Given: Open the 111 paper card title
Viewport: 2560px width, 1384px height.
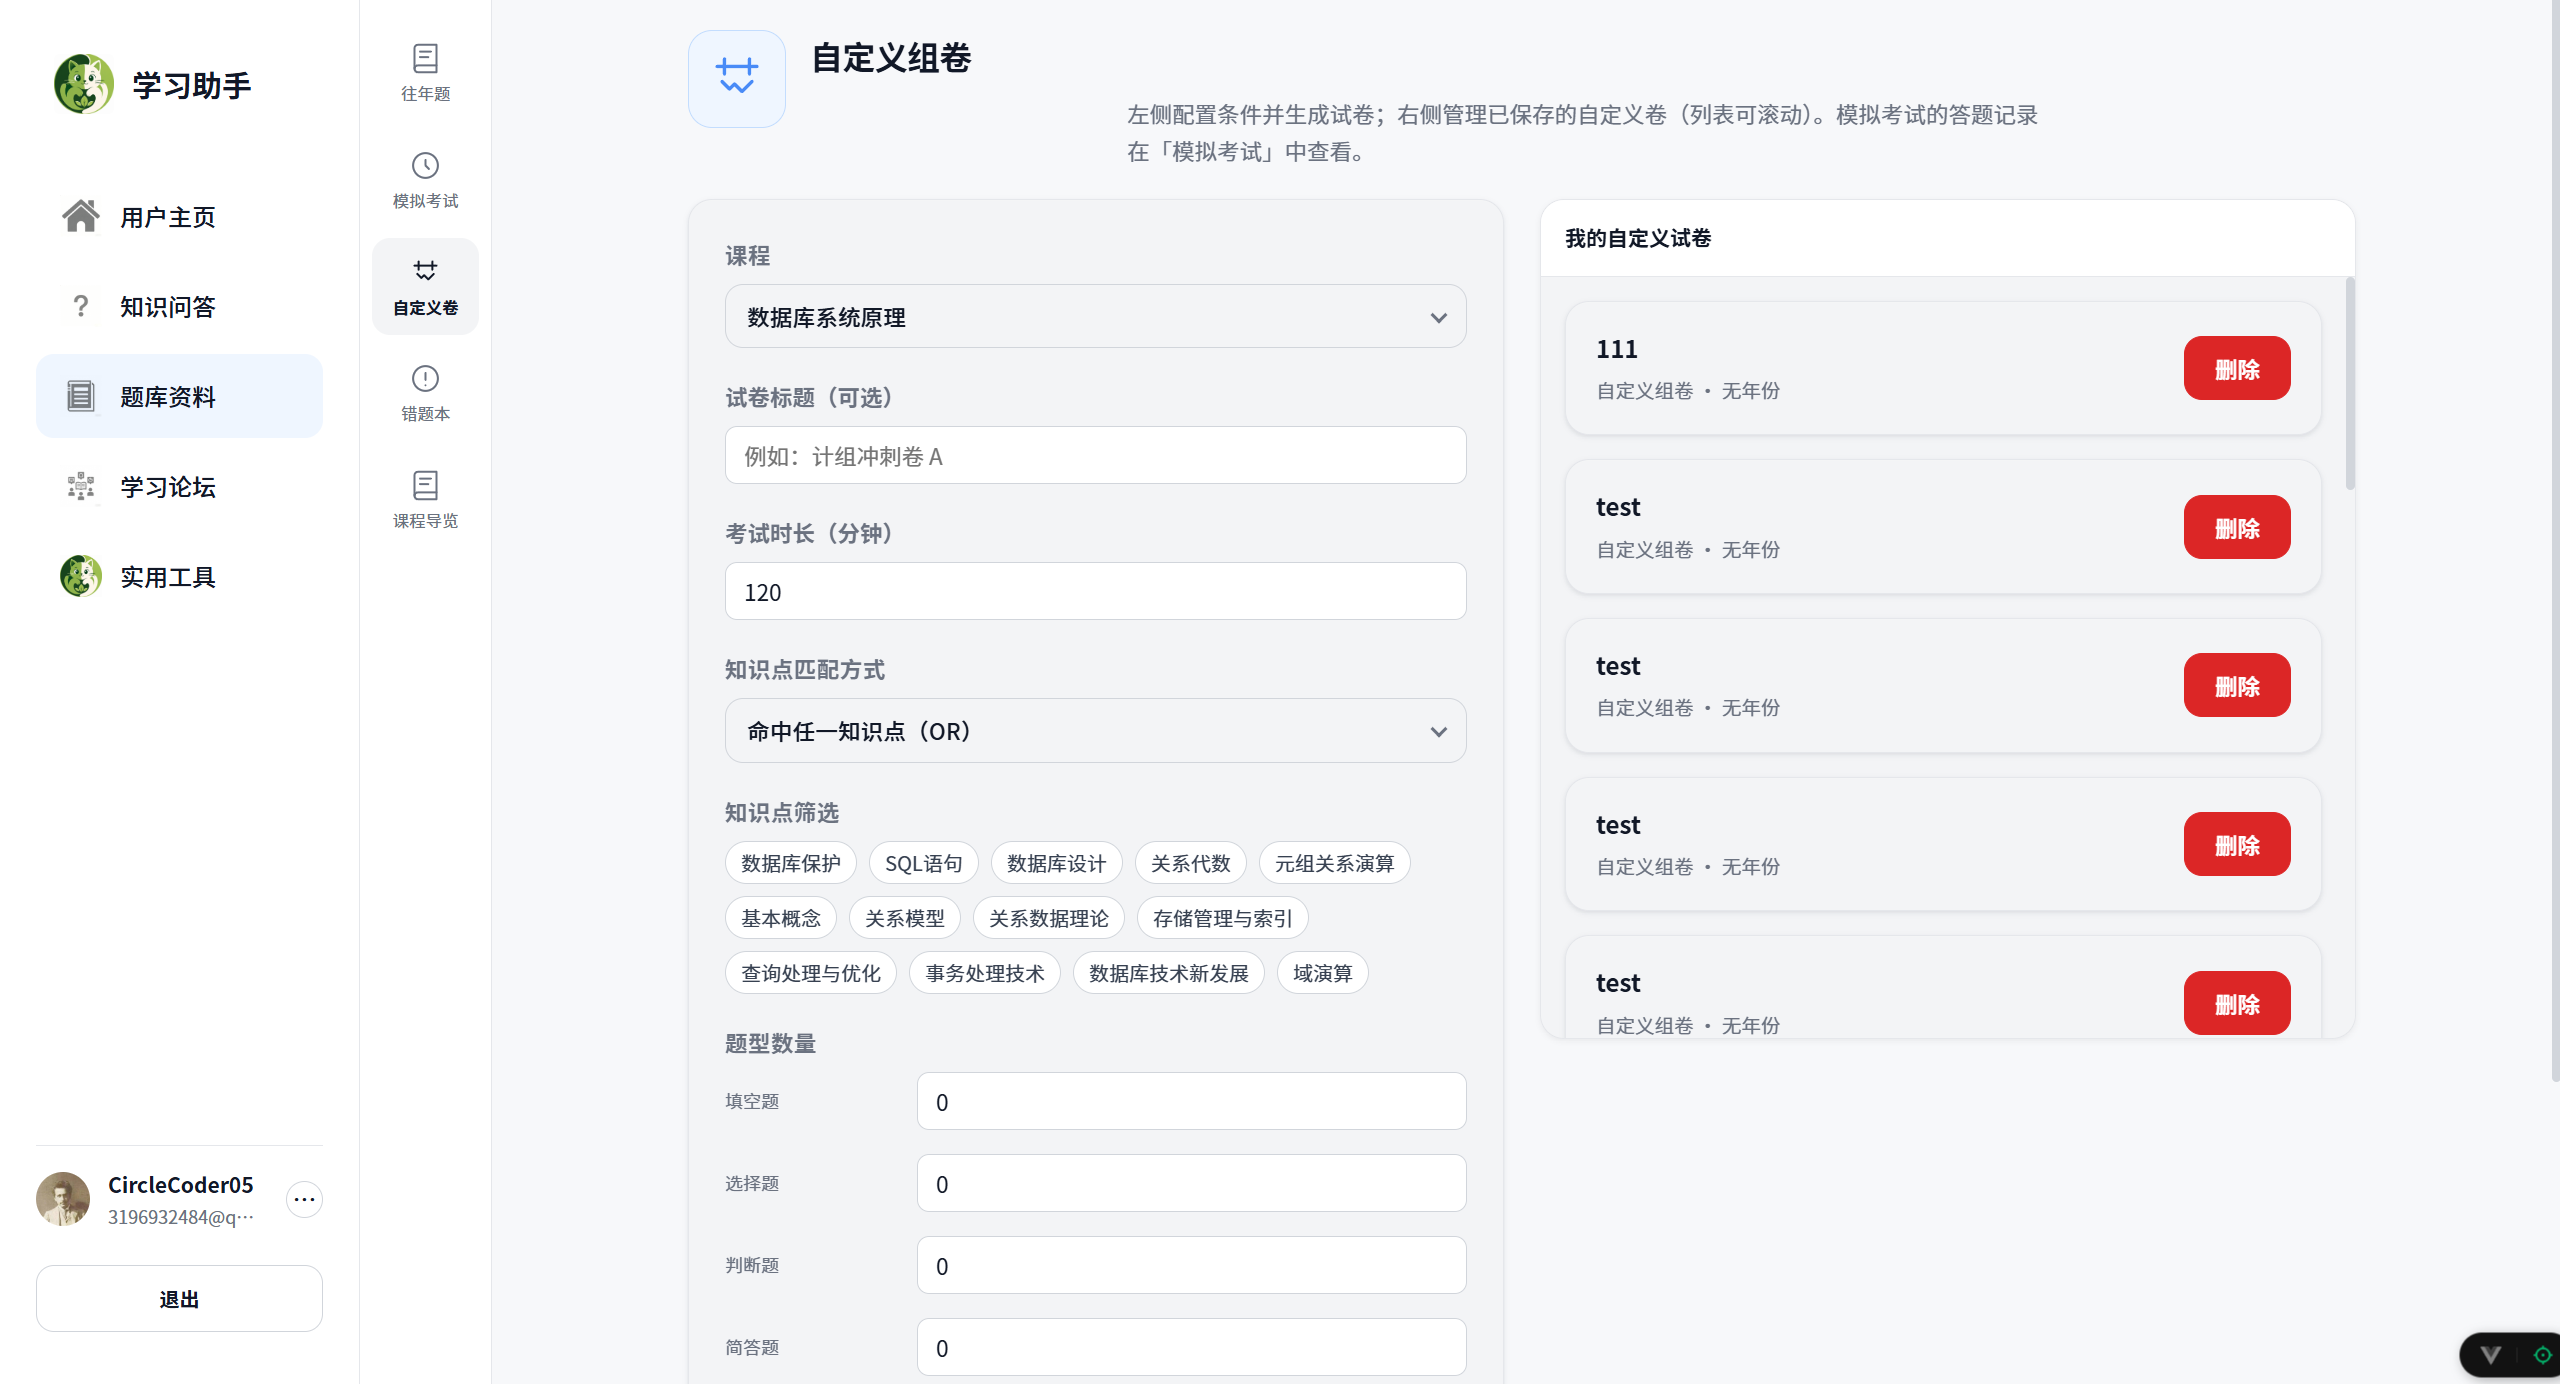Looking at the screenshot, I should point(1616,349).
